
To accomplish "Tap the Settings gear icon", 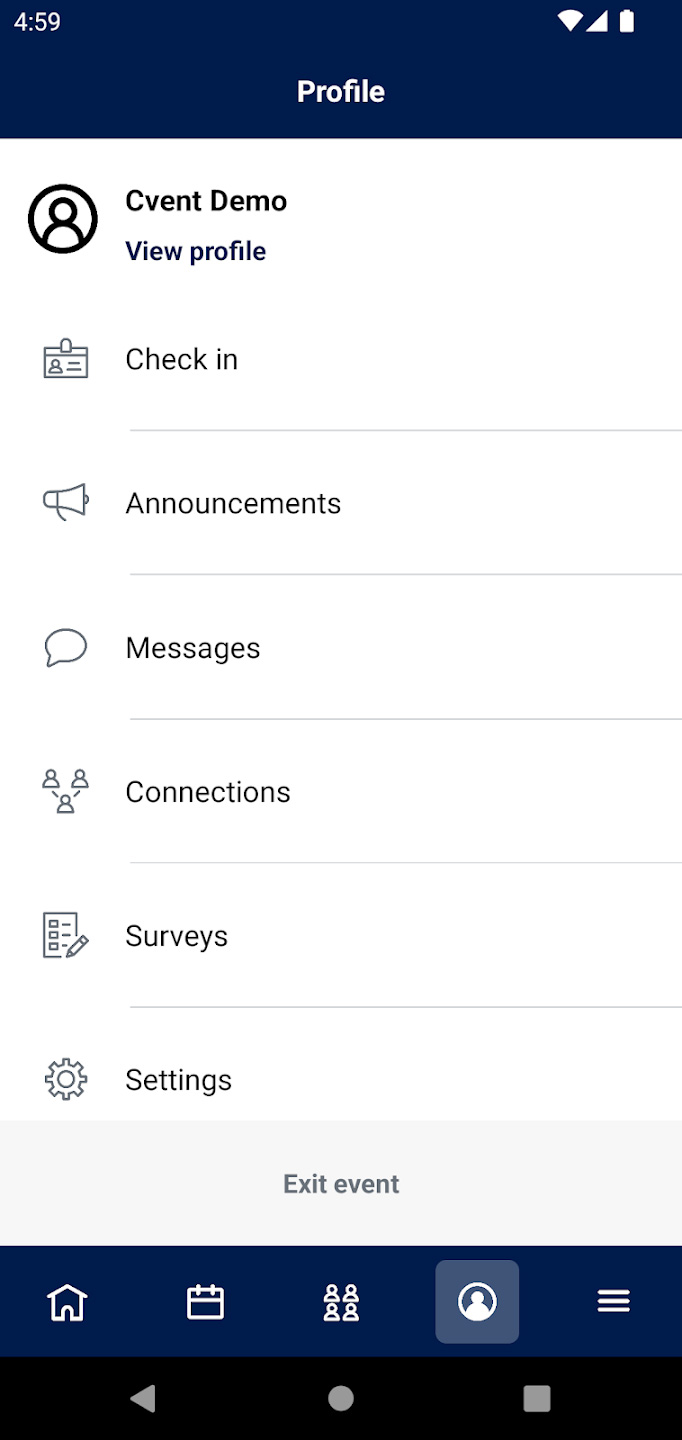I will (x=66, y=1080).
